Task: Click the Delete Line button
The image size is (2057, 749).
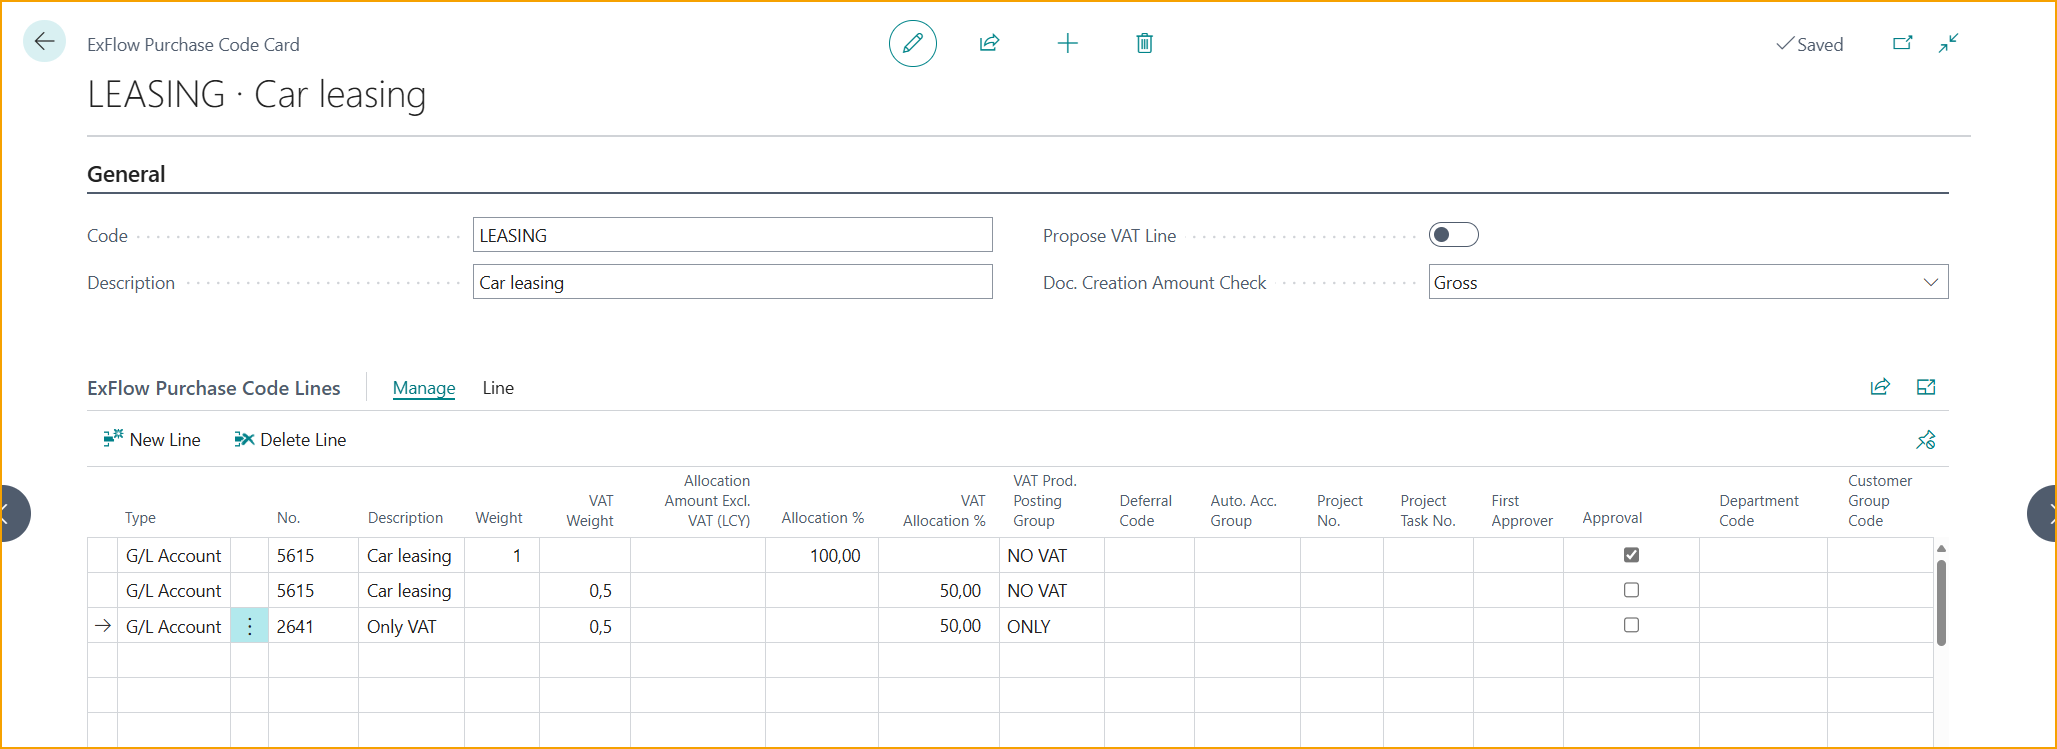Action: [x=290, y=440]
